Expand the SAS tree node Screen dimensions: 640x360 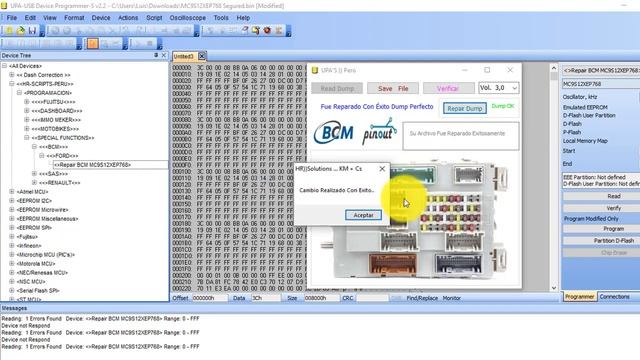coord(34,173)
